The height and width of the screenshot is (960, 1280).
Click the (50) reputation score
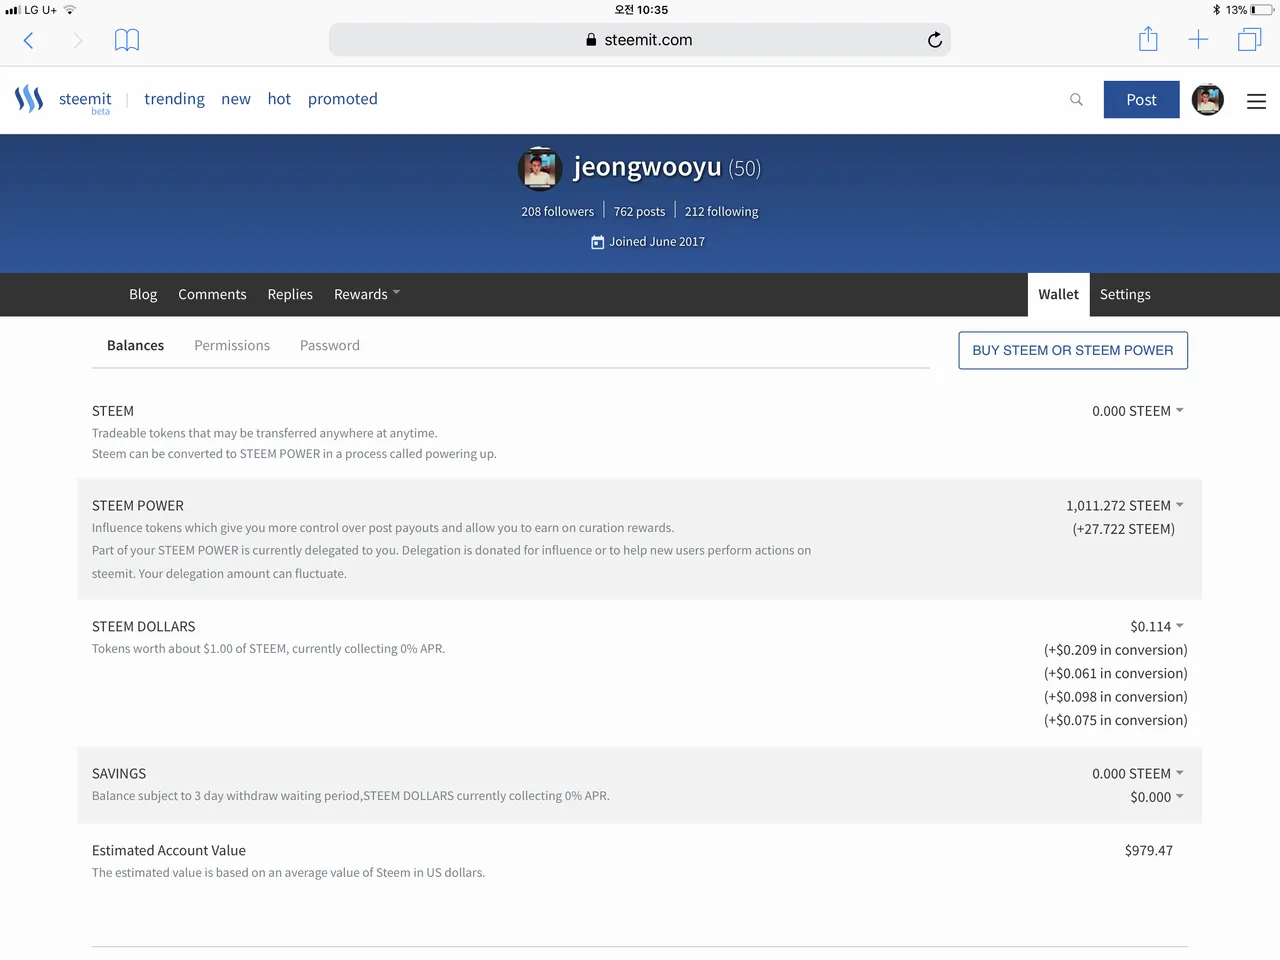coord(745,168)
